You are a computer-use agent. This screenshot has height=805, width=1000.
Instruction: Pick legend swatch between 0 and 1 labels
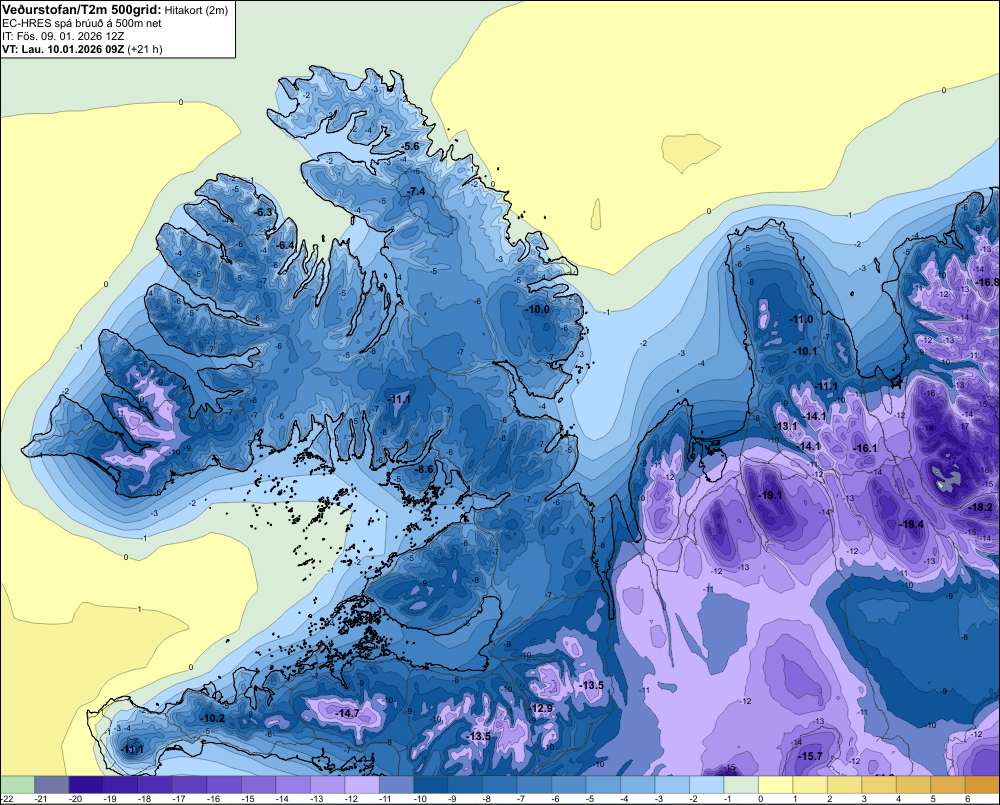click(x=776, y=785)
